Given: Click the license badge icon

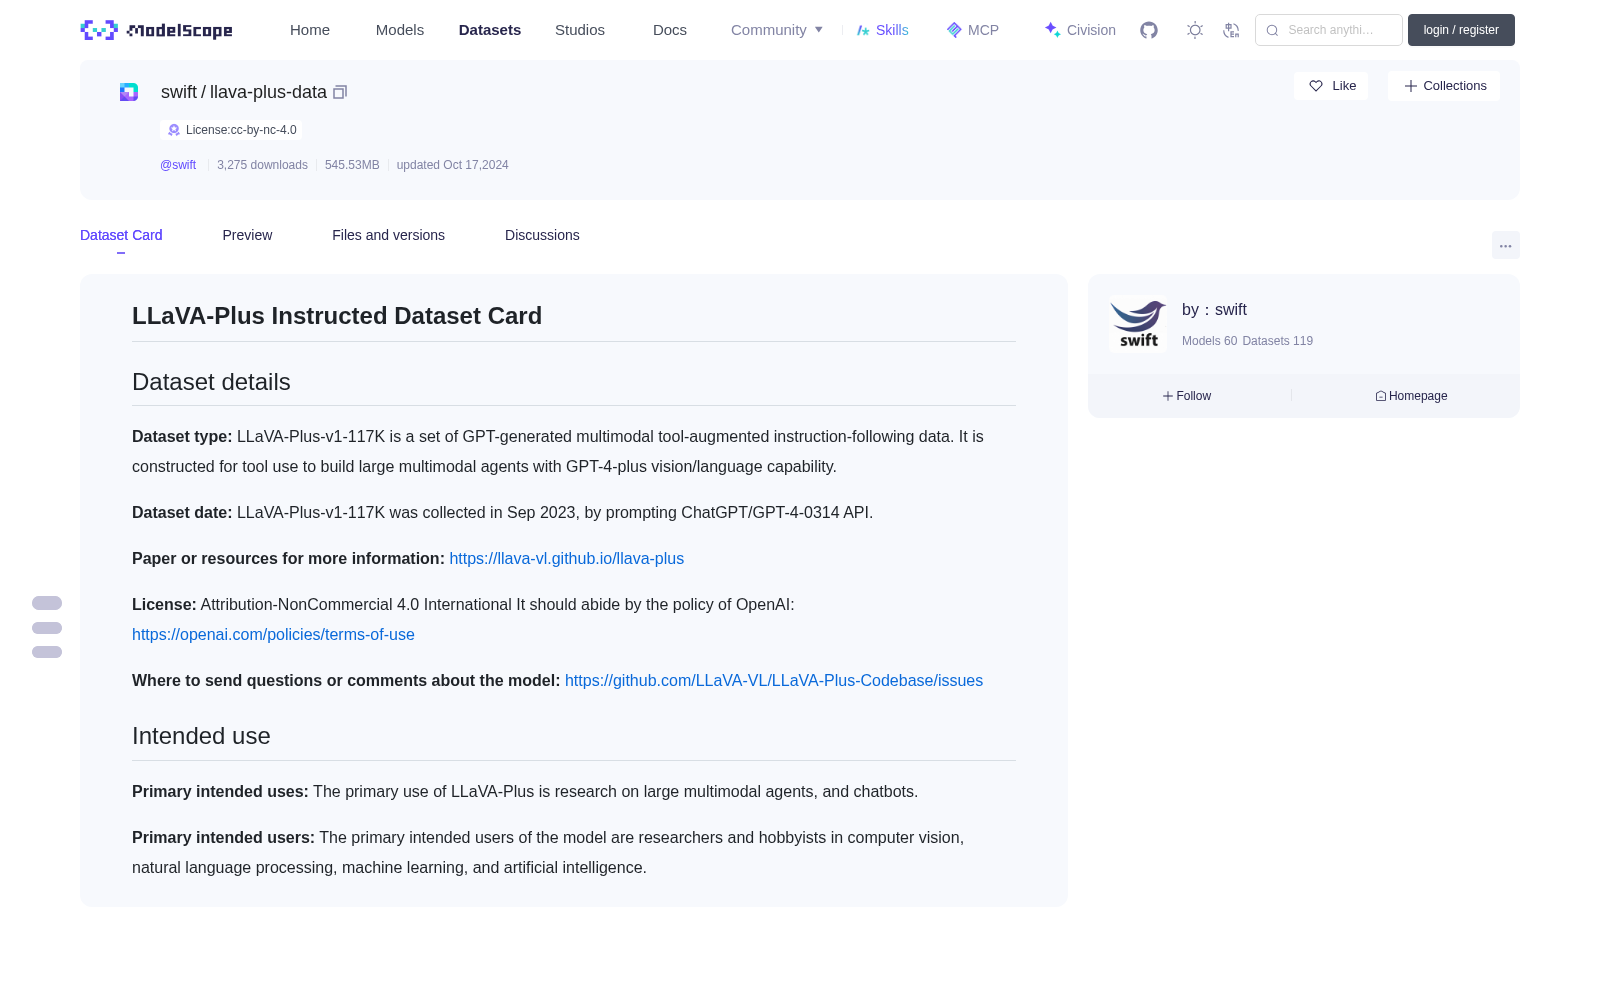Looking at the screenshot, I should (x=174, y=130).
